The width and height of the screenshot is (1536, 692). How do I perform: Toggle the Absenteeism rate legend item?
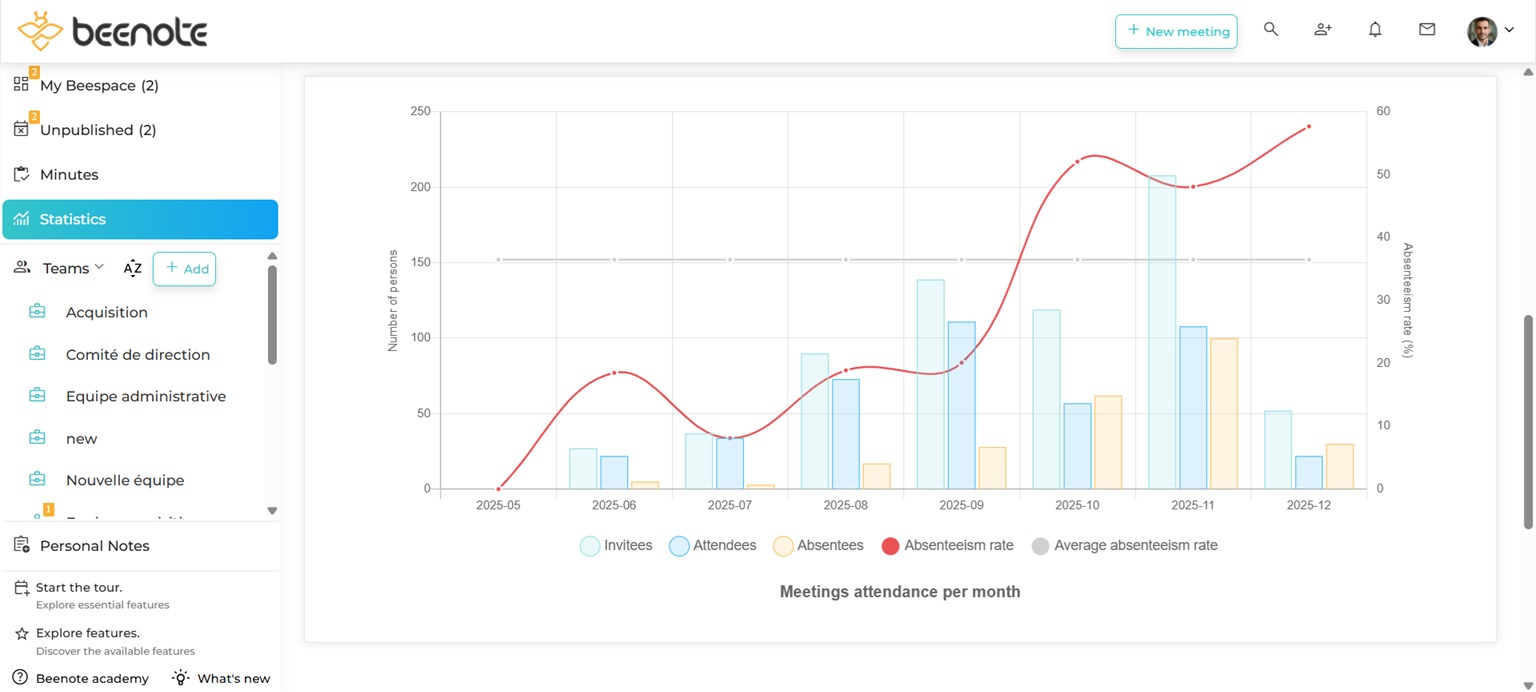946,545
